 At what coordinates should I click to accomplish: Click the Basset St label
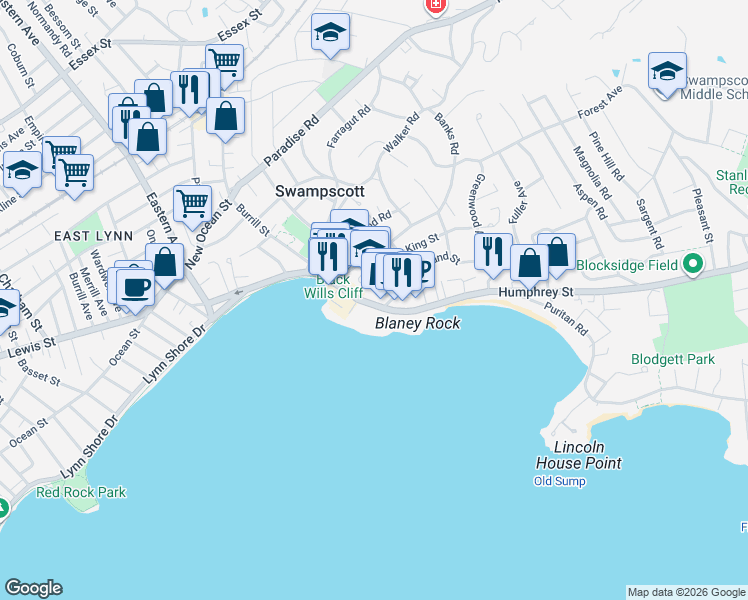click(x=39, y=372)
